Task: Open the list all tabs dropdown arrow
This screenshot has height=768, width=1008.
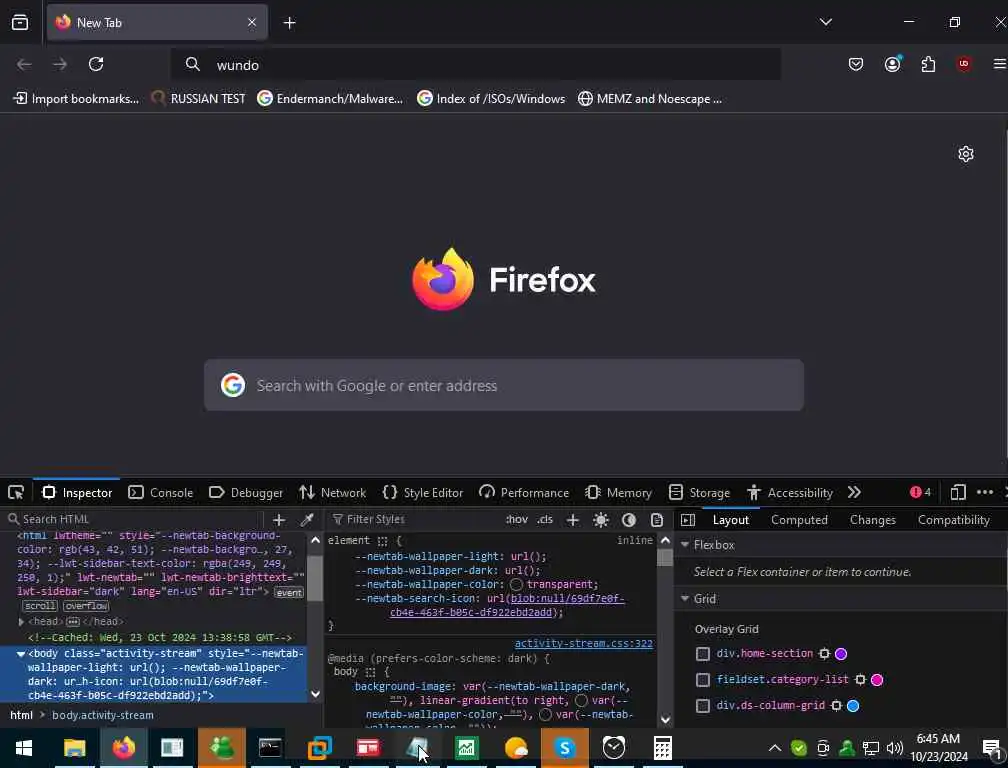Action: (826, 22)
